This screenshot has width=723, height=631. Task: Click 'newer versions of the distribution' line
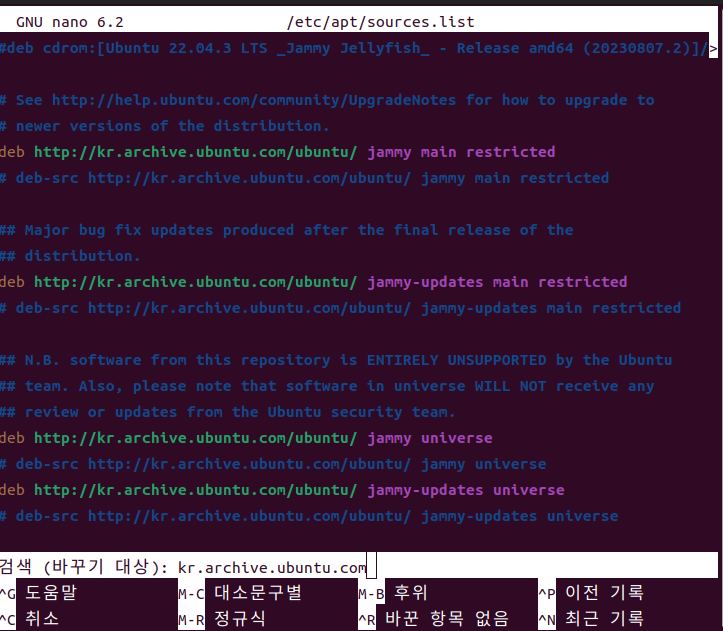point(165,126)
